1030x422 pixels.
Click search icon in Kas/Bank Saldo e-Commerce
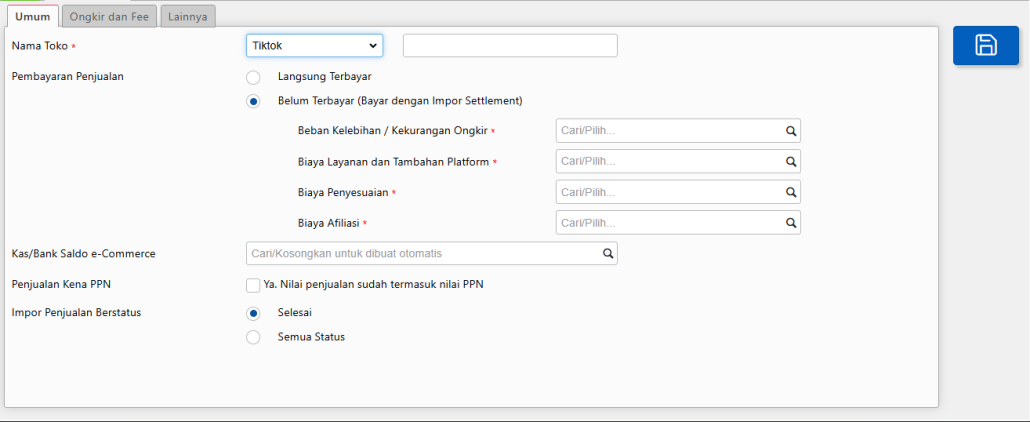[607, 254]
